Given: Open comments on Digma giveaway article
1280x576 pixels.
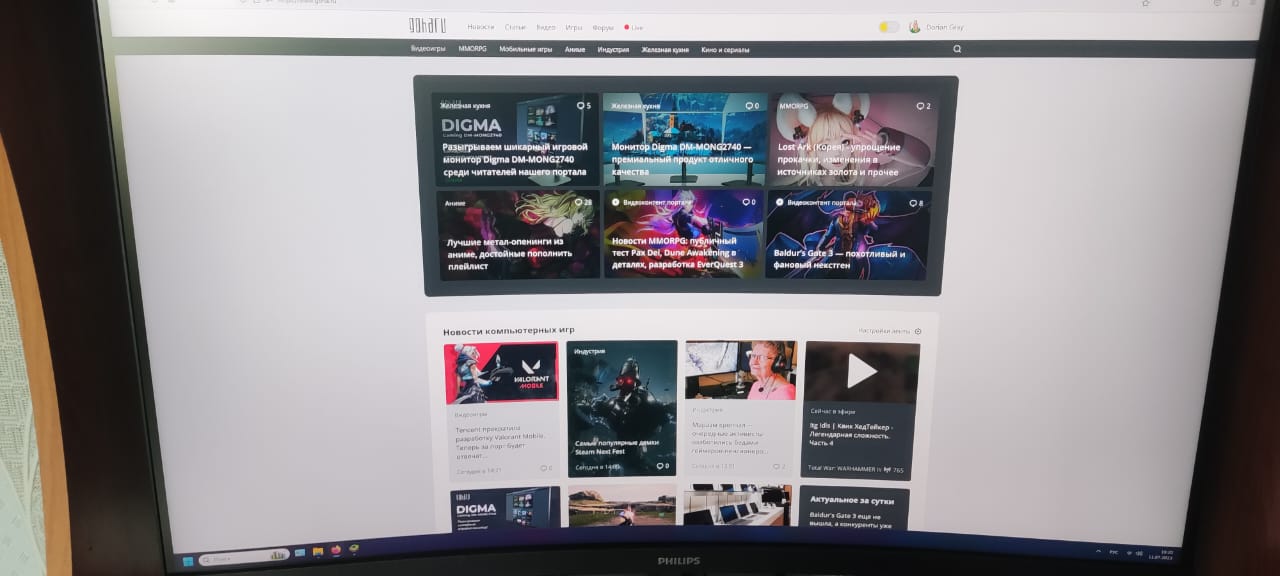Looking at the screenshot, I should tap(584, 106).
